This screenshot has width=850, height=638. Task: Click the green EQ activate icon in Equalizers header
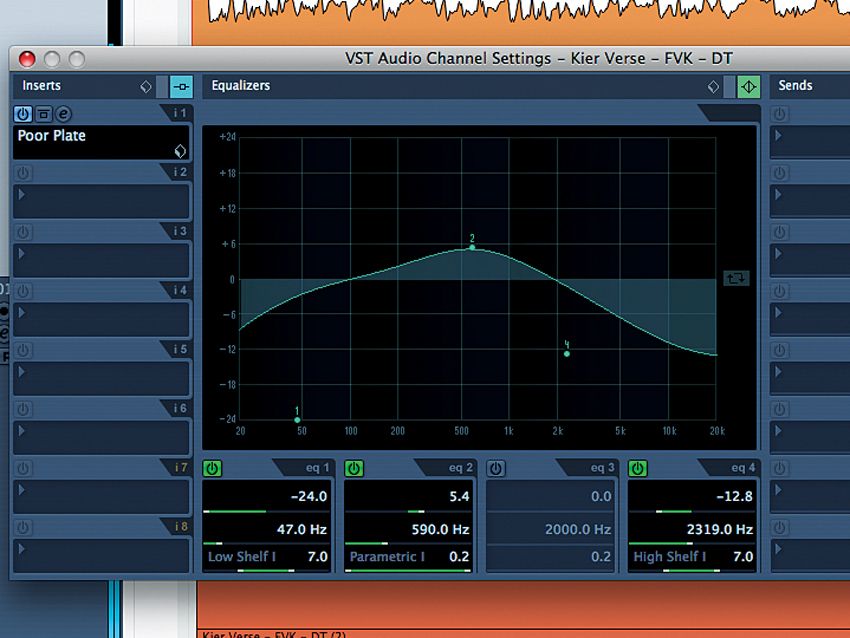coord(747,86)
